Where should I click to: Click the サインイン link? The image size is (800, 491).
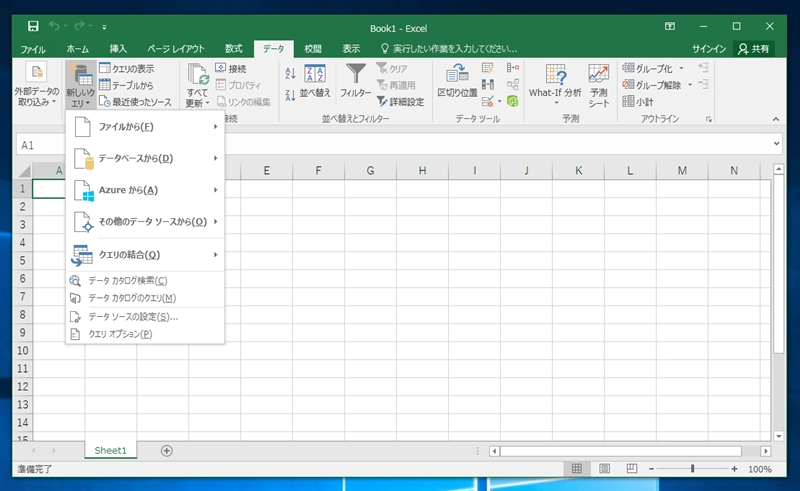point(709,49)
